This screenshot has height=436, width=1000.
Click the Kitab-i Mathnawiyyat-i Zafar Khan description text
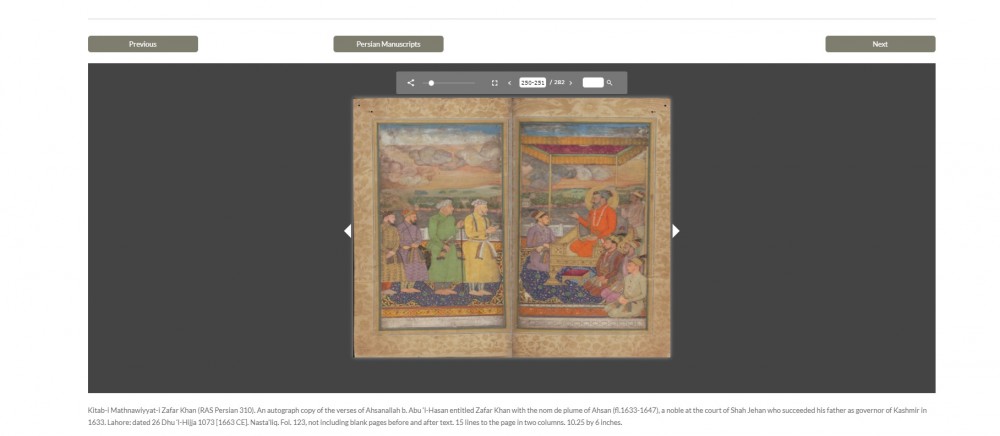click(x=507, y=416)
